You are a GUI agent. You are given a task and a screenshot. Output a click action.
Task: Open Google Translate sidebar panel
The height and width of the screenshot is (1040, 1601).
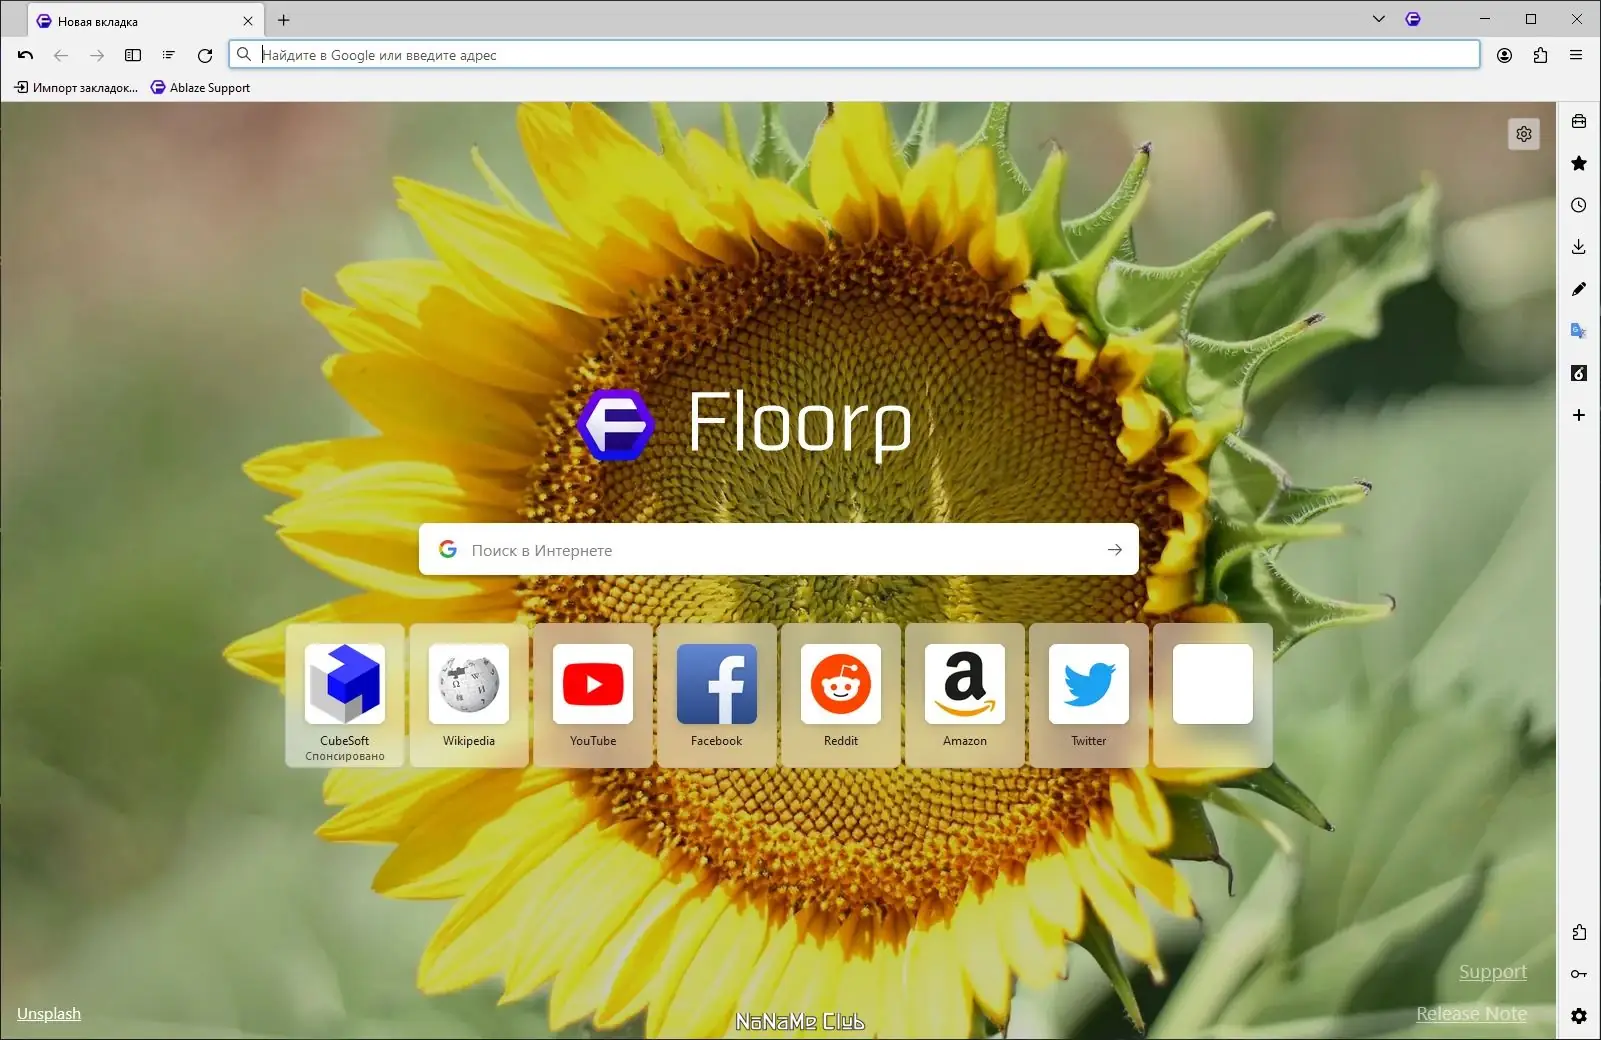[x=1579, y=331]
